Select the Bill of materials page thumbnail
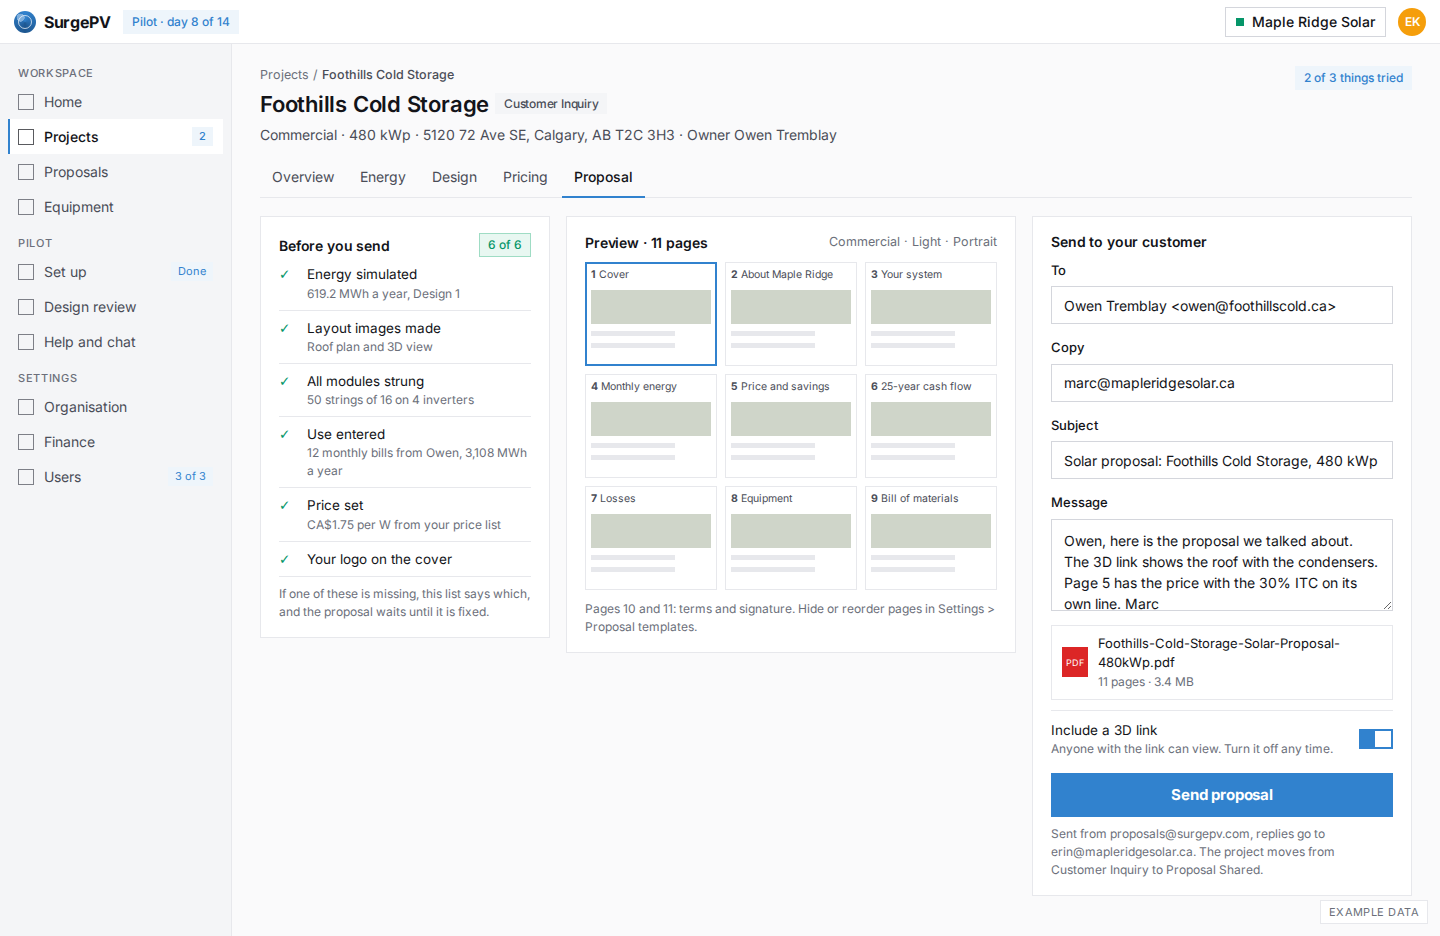Image resolution: width=1440 pixels, height=936 pixels. point(931,538)
